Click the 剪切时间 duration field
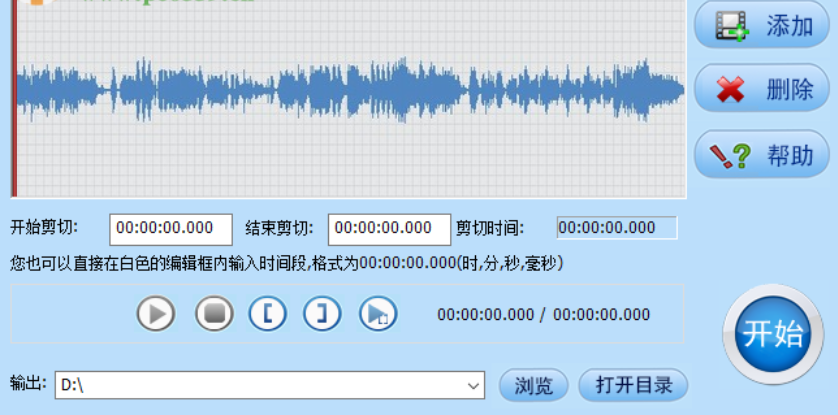This screenshot has width=838, height=415. point(617,228)
